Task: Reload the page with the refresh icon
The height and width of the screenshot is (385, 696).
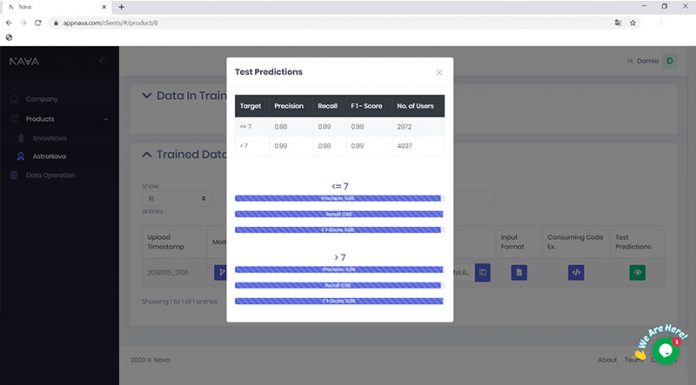Action: [38, 23]
